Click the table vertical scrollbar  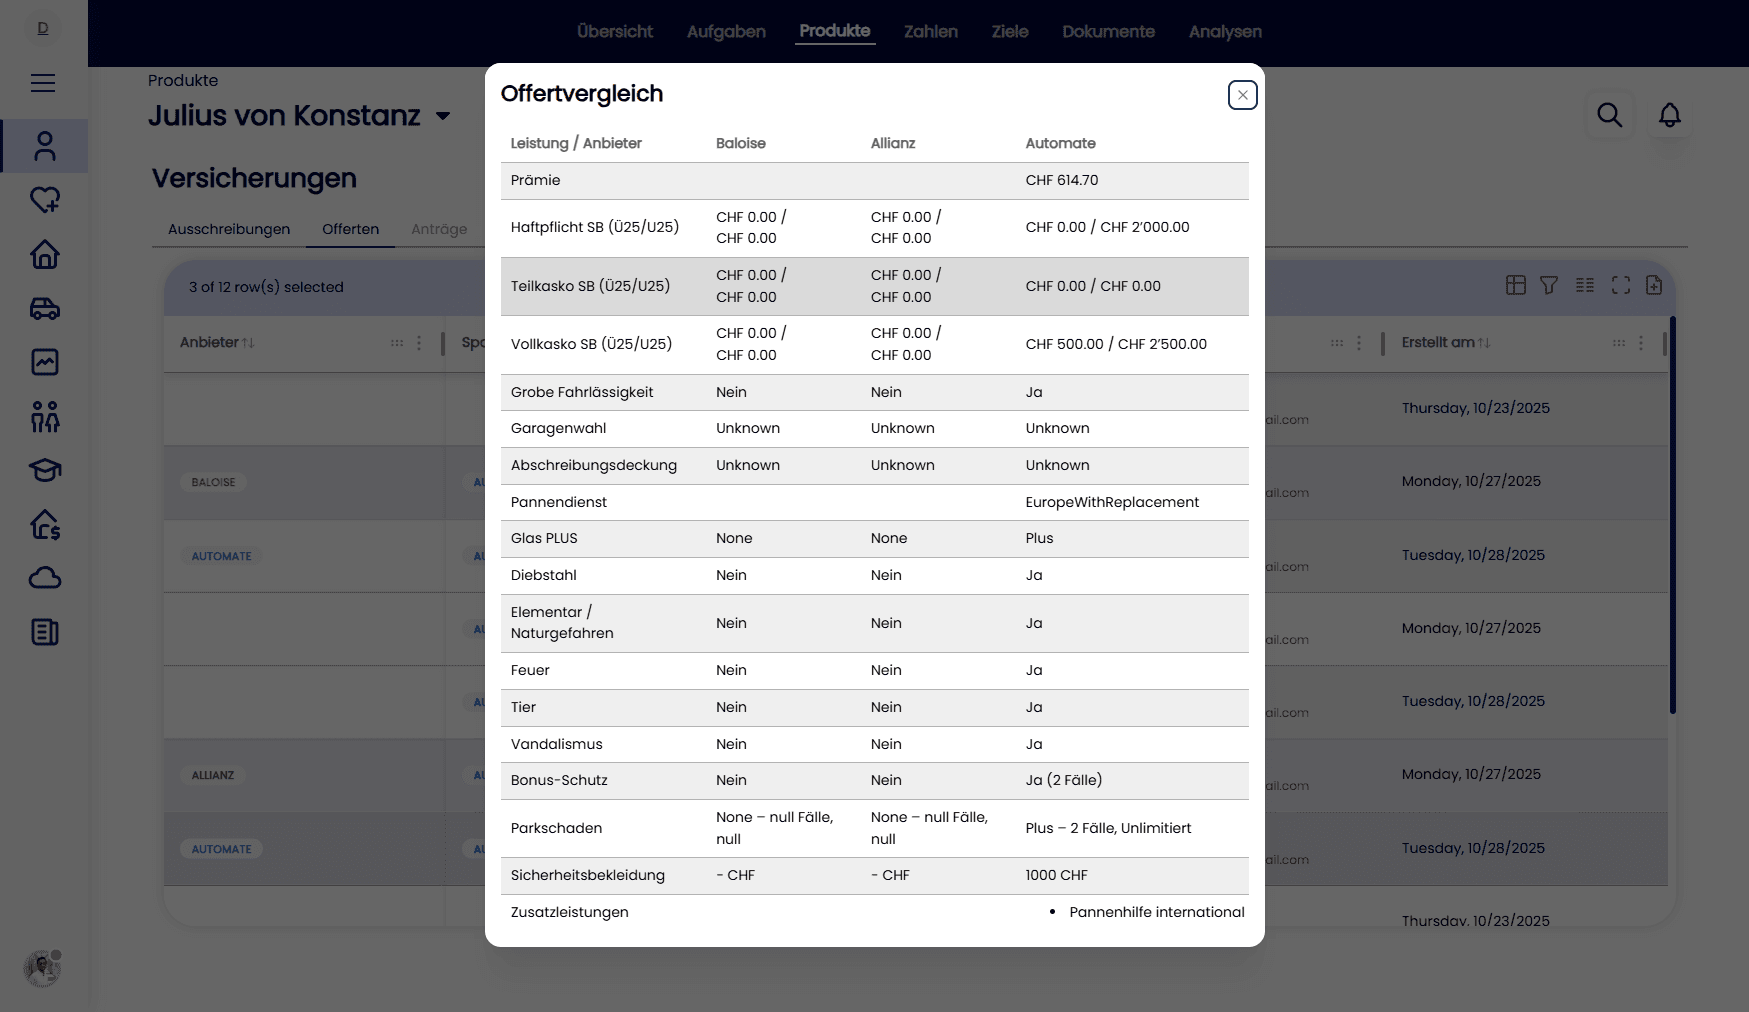(x=1673, y=515)
